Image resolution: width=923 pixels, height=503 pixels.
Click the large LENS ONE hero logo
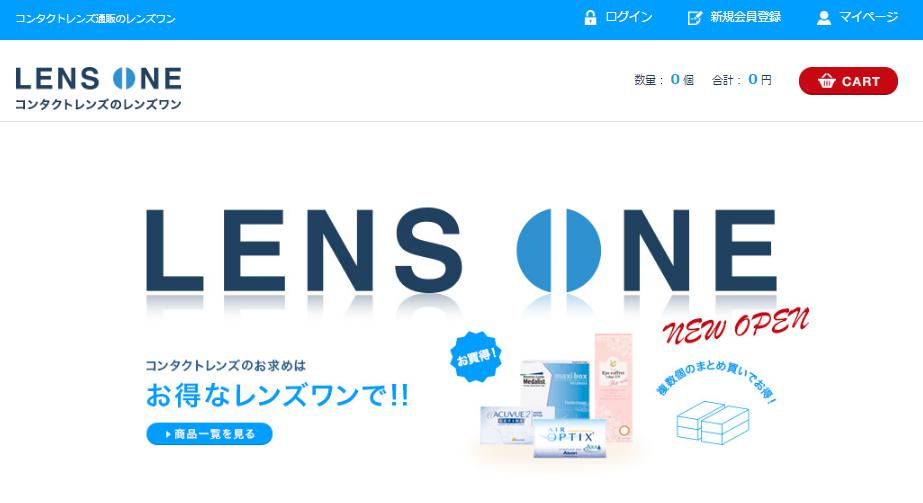(461, 250)
